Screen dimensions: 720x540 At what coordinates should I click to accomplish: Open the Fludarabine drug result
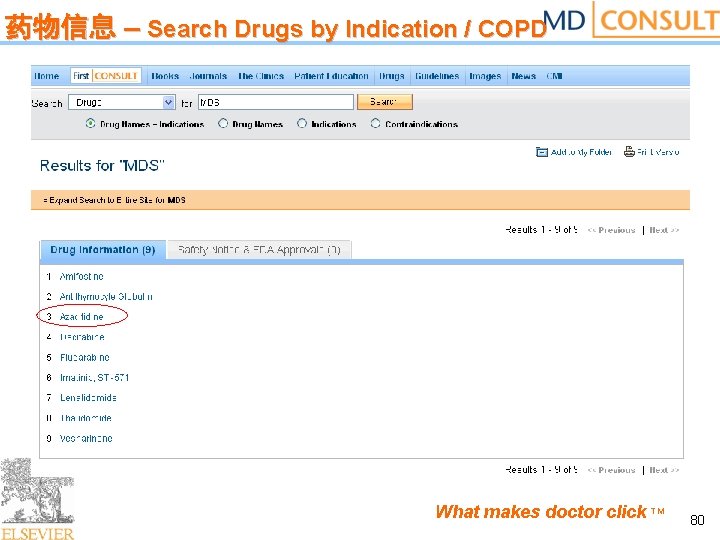tap(84, 357)
